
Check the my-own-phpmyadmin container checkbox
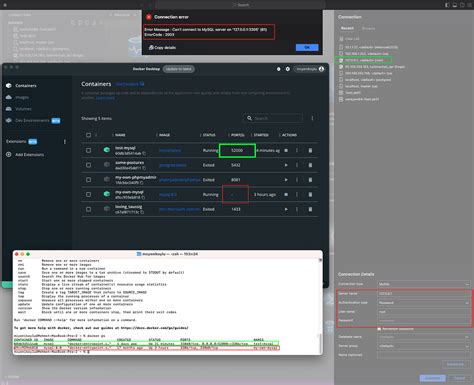click(88, 180)
